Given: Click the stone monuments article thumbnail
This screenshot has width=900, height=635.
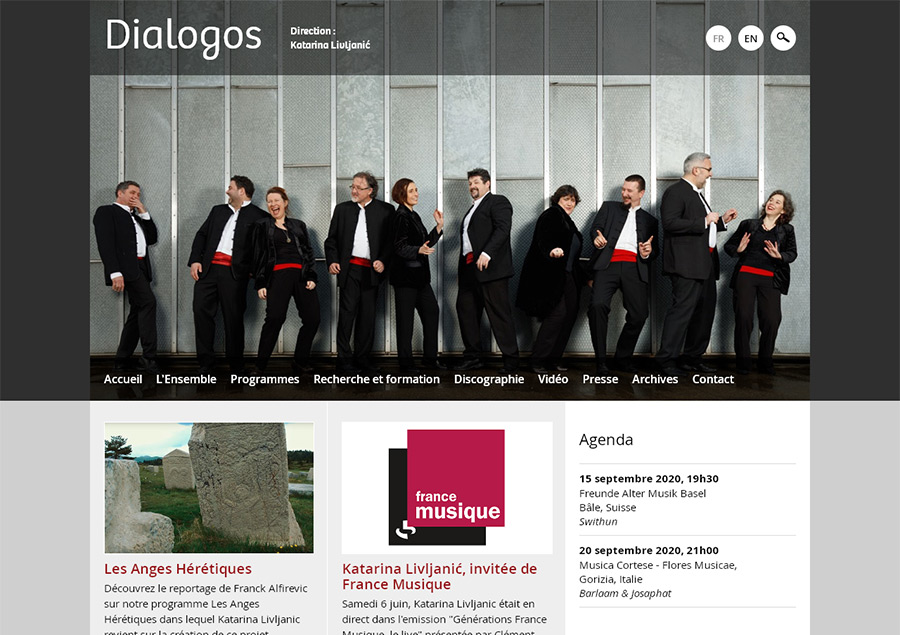Looking at the screenshot, I should [x=209, y=488].
